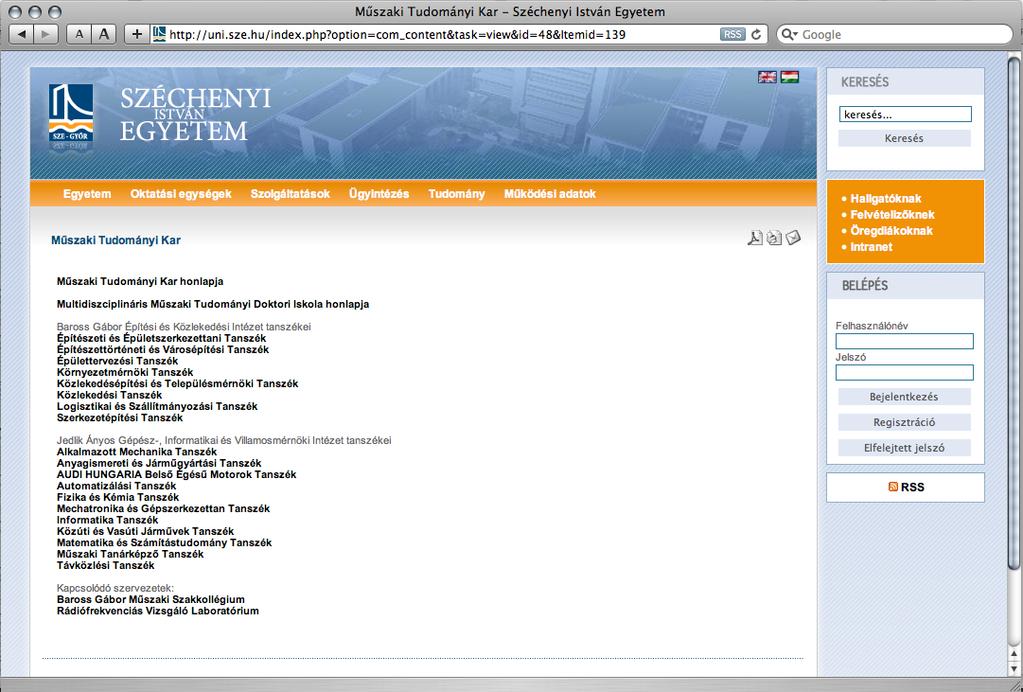Focus the keresés... search field

(905, 114)
